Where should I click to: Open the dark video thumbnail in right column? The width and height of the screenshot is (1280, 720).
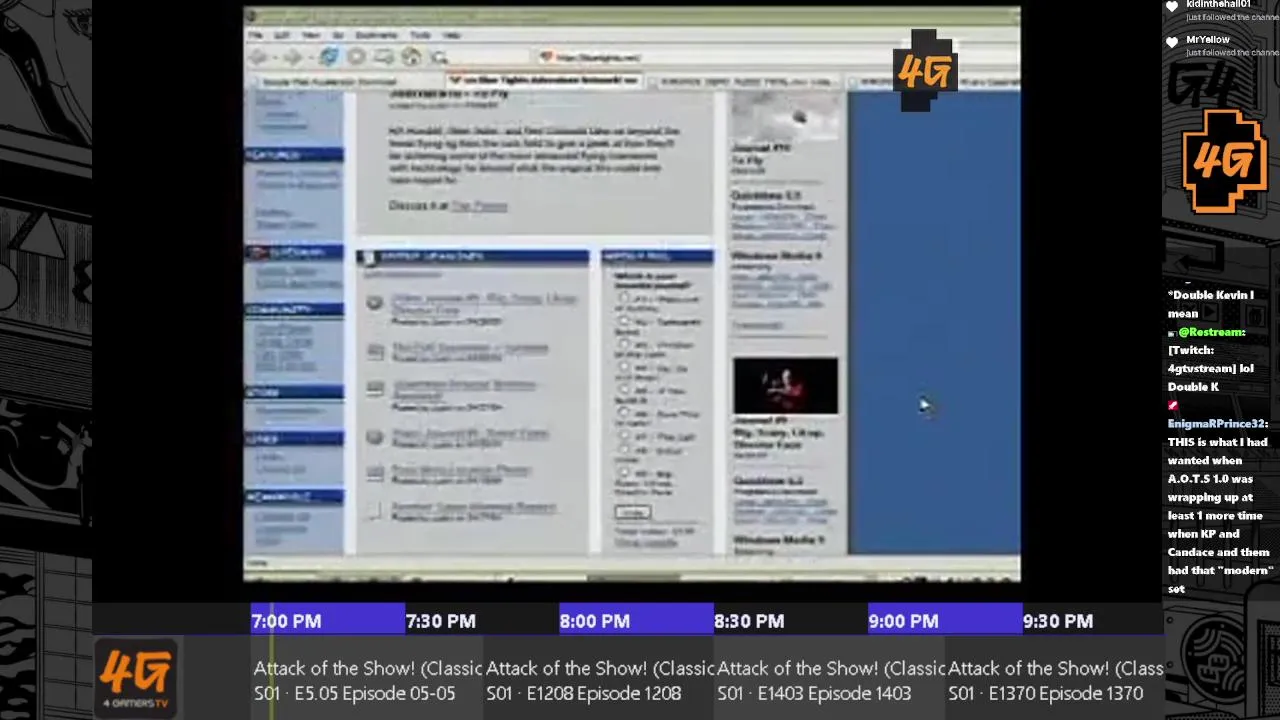pos(786,385)
